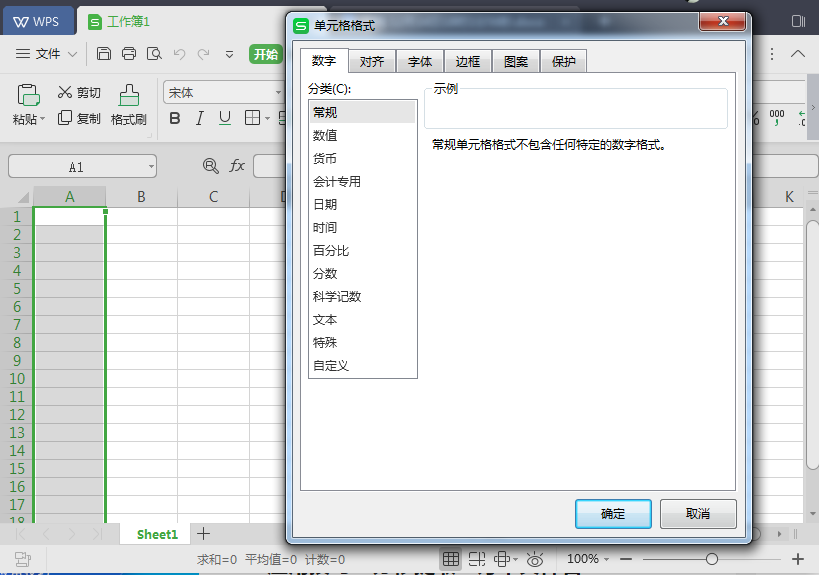Click the WPS home tab
The height and width of the screenshot is (575, 819).
tap(38, 21)
